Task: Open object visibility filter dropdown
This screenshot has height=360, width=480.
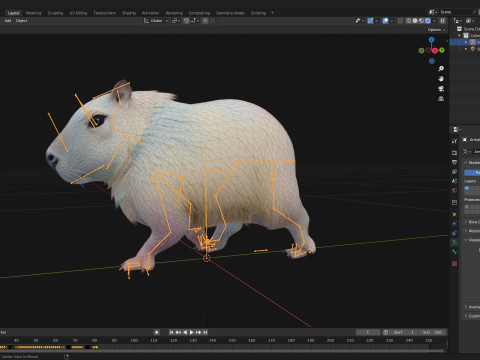Action: 359,21
